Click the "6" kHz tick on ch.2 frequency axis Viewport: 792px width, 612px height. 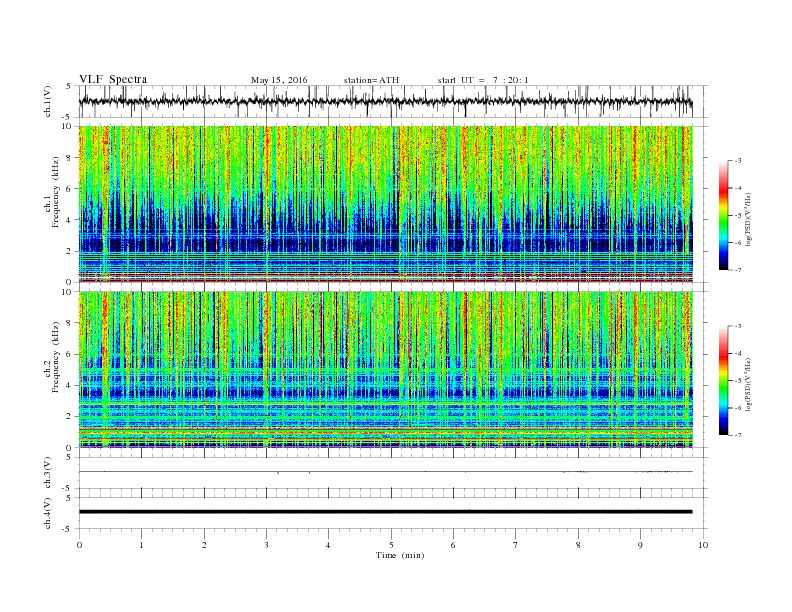[70, 354]
